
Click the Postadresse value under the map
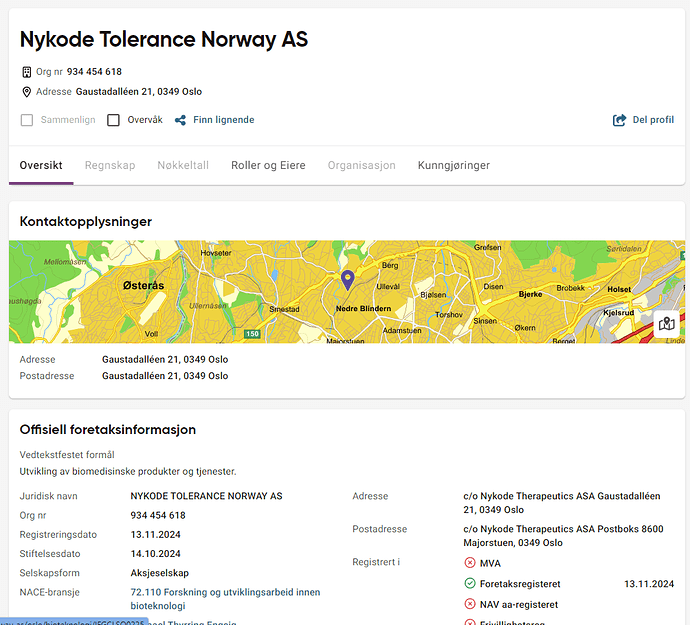(x=165, y=376)
